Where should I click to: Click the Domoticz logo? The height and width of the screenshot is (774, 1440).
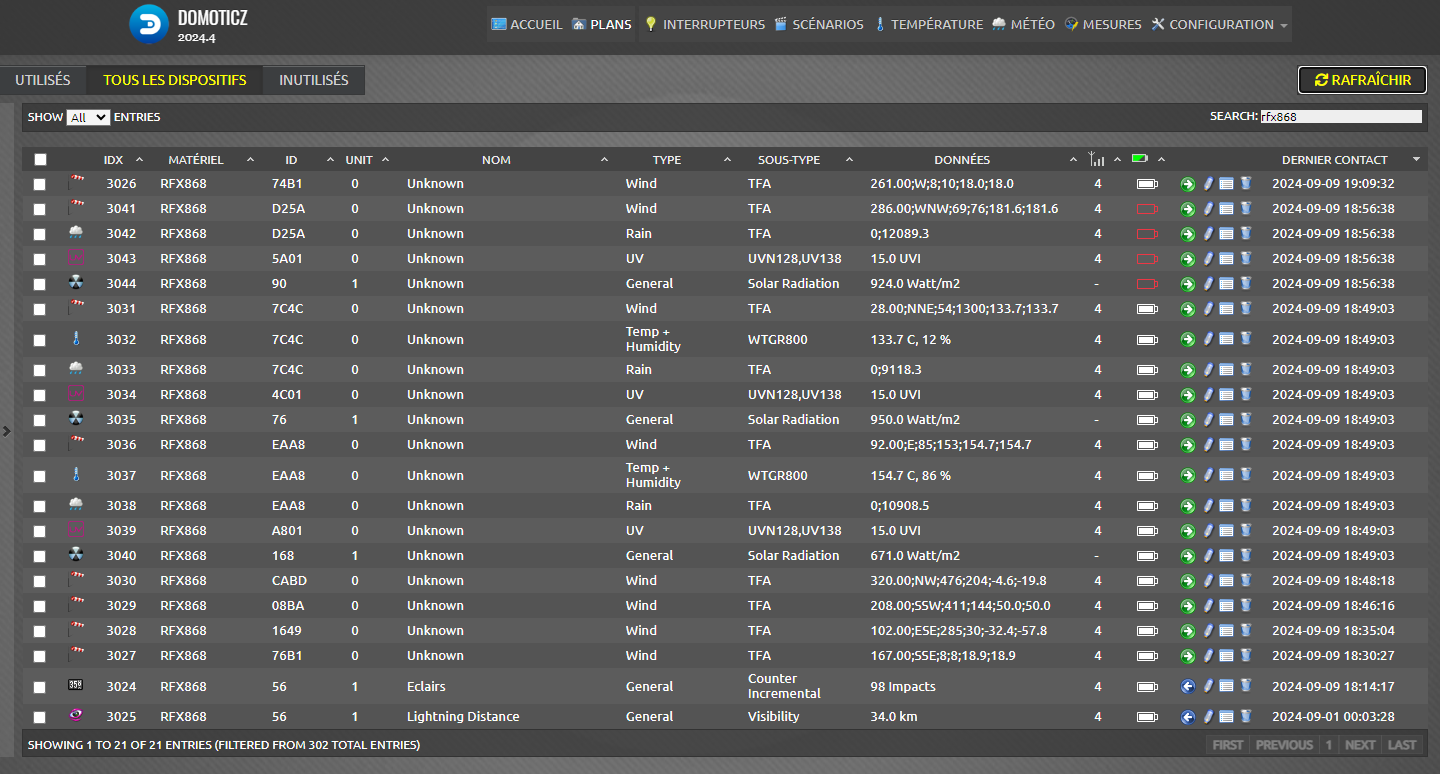pos(150,25)
